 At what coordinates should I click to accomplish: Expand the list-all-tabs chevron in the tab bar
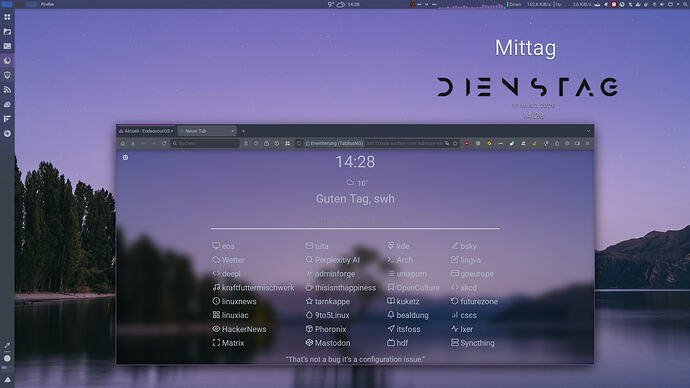tap(588, 131)
